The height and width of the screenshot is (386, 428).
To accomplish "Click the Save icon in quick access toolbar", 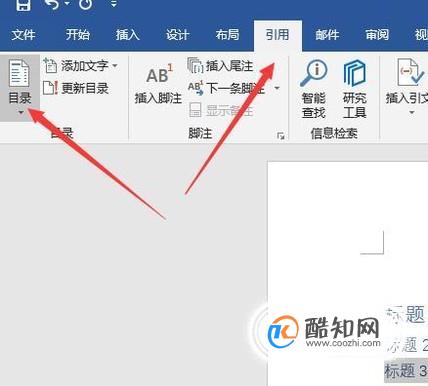I will (x=24, y=4).
